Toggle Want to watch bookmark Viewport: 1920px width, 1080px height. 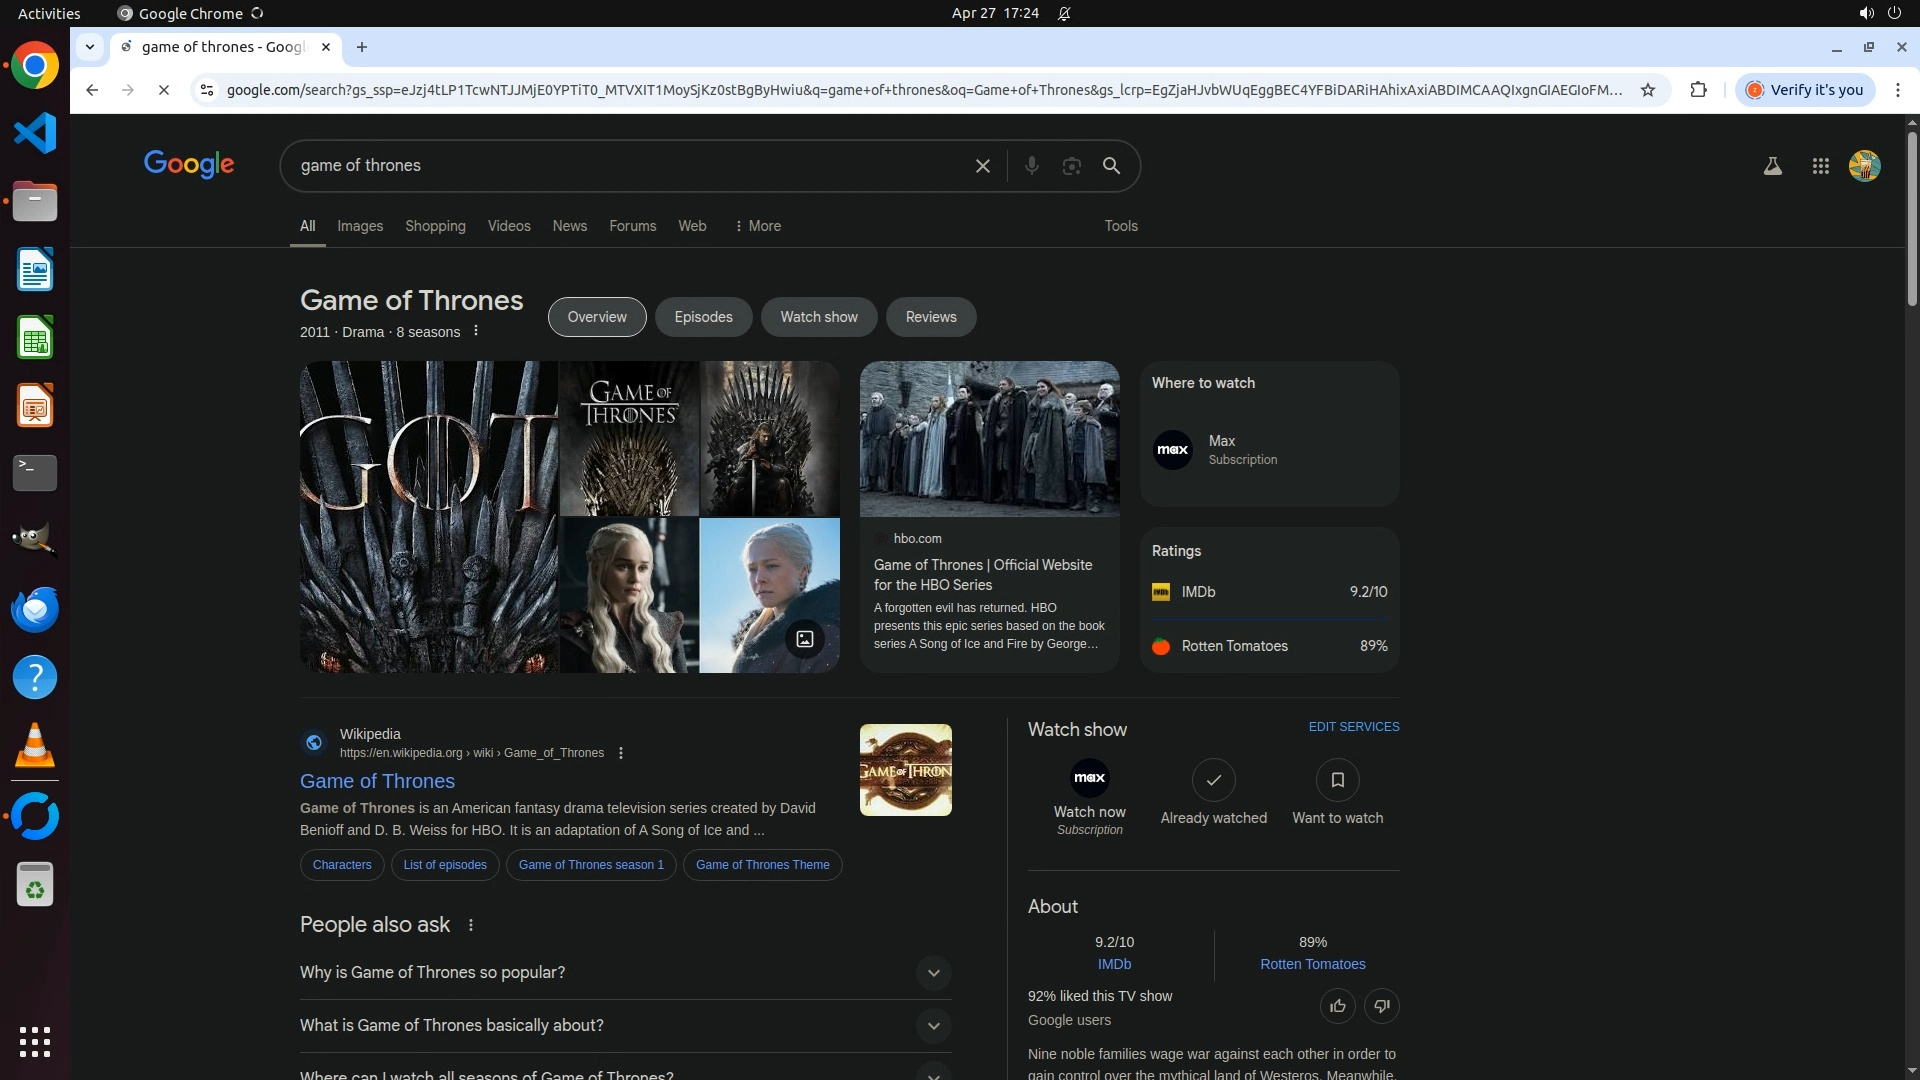tap(1337, 780)
